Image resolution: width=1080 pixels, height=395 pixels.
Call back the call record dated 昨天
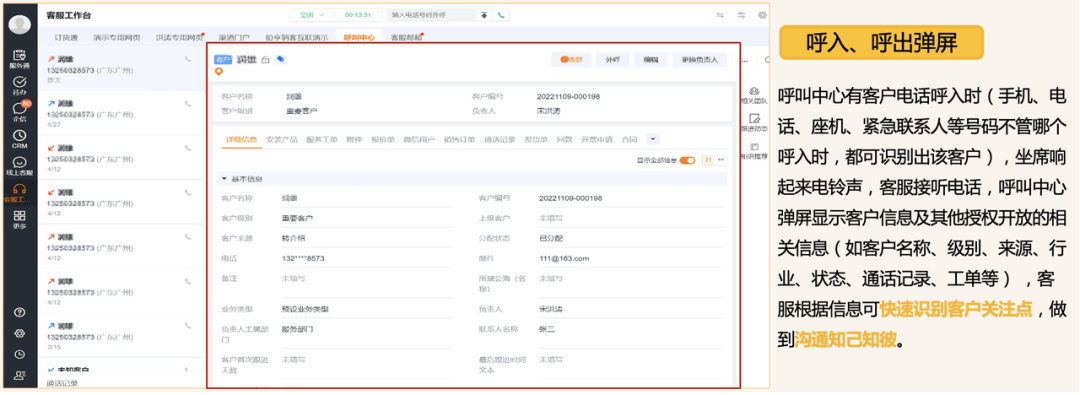(188, 60)
